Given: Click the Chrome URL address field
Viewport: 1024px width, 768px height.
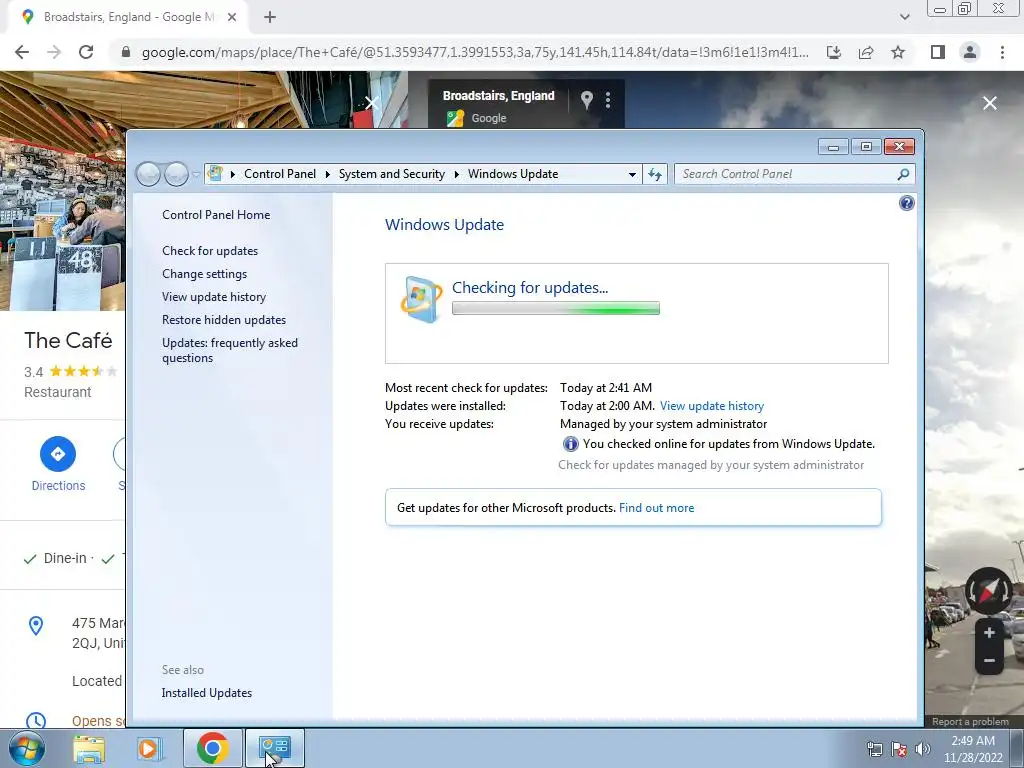Looking at the screenshot, I should (x=475, y=52).
